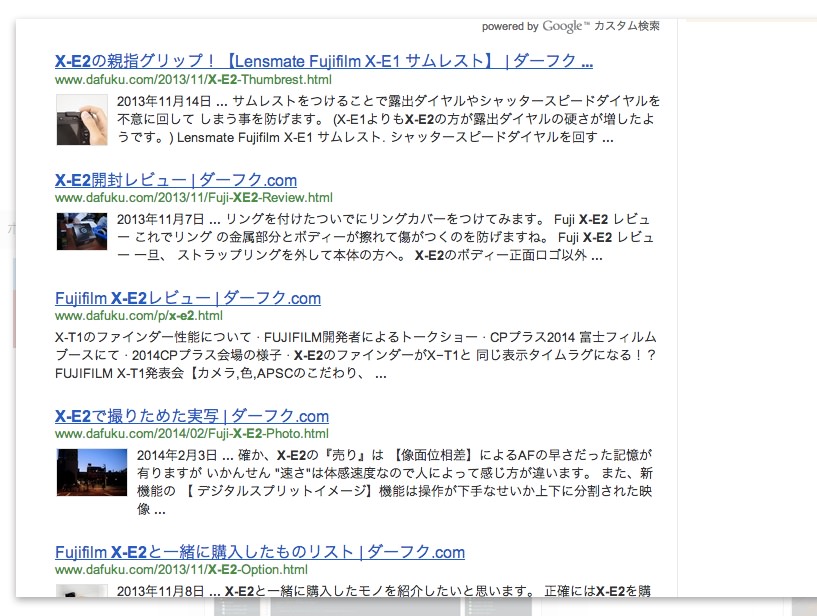Viewport: 817px width, 616px height.
Task: Click URL www.dafuku.com/p/x-e2.html
Action: (139, 316)
